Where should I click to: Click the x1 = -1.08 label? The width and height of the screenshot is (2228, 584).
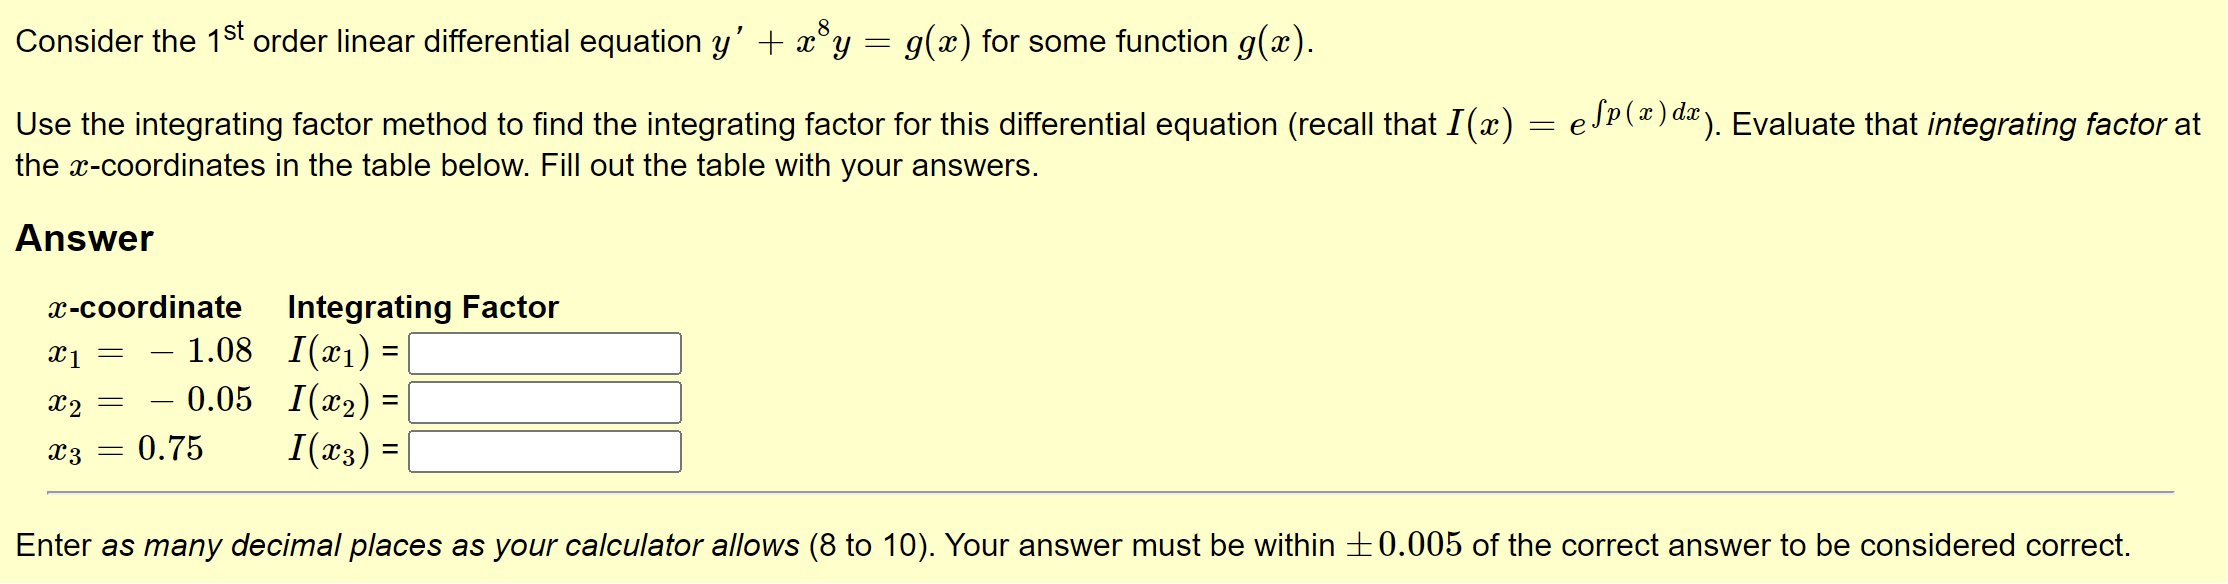click(150, 351)
